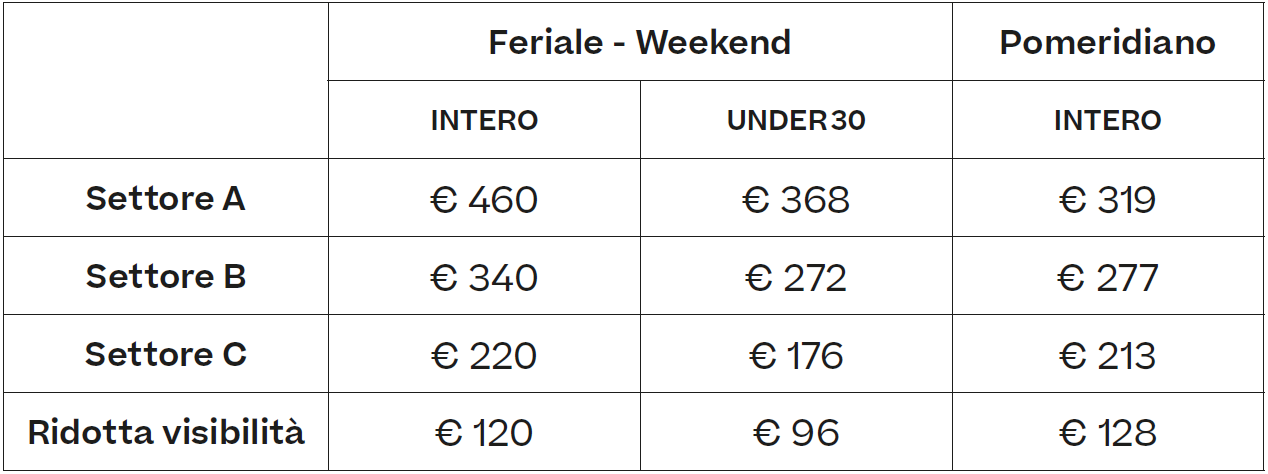Select the € 460 price cell
This screenshot has width=1268, height=474.
pyautogui.click(x=484, y=199)
